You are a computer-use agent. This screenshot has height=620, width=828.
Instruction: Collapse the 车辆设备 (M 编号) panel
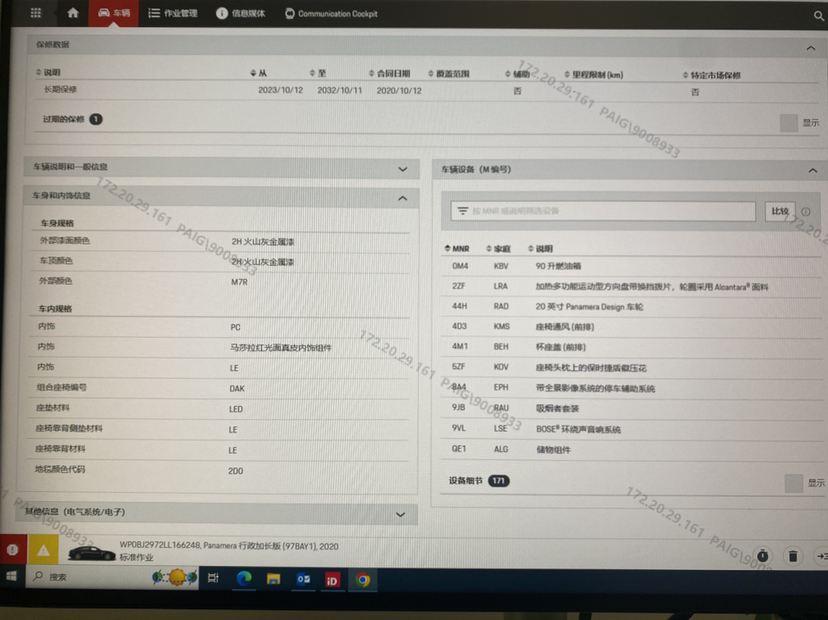(813, 170)
